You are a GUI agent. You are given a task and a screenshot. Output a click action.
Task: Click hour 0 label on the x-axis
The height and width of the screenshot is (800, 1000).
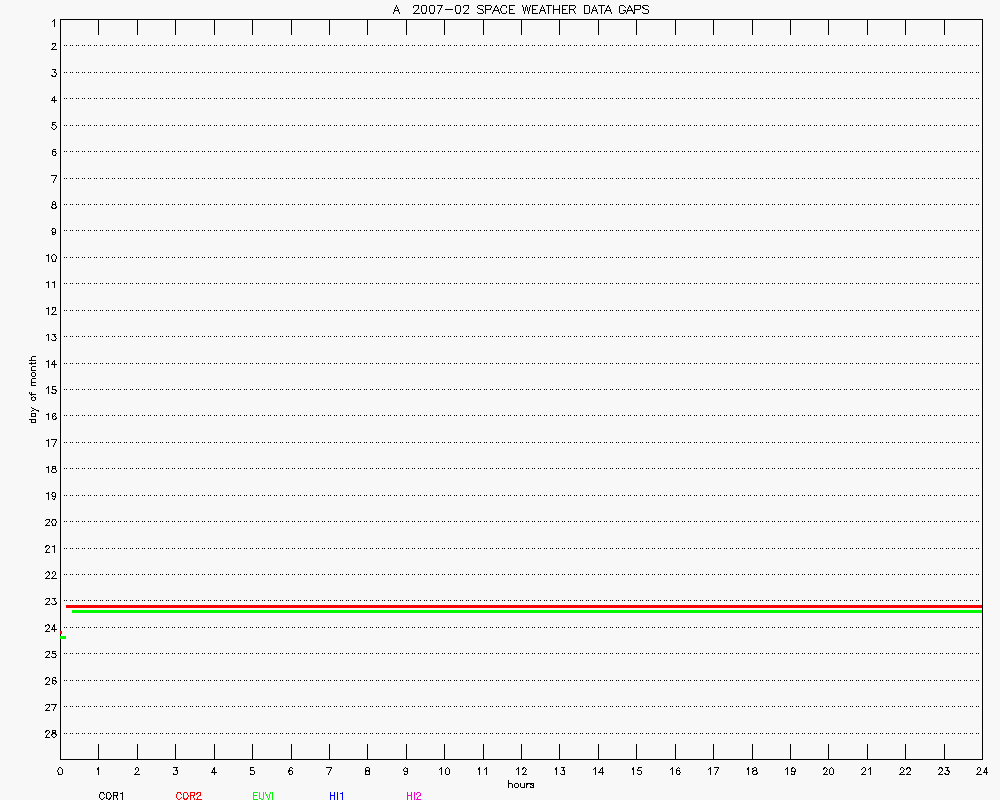[60, 771]
